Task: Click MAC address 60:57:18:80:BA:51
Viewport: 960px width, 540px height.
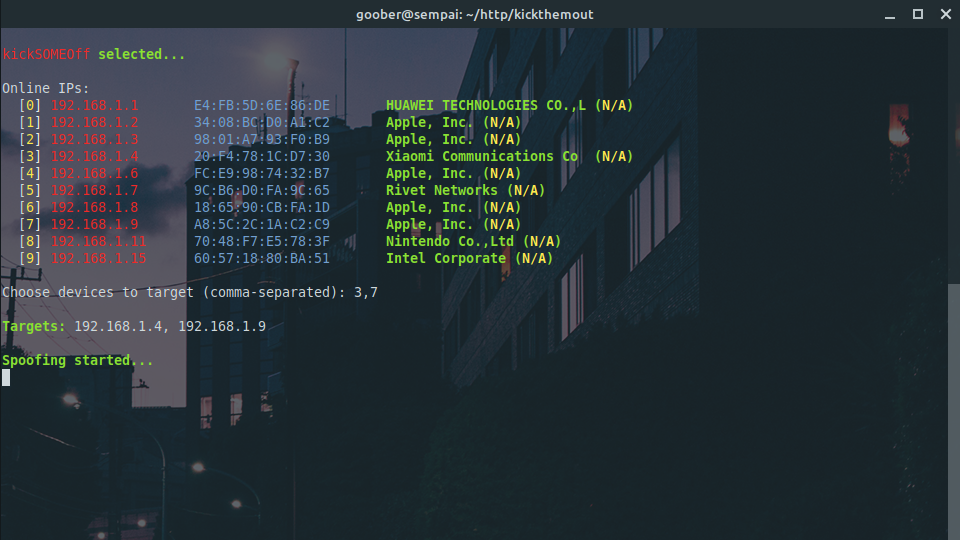Action: pos(262,258)
